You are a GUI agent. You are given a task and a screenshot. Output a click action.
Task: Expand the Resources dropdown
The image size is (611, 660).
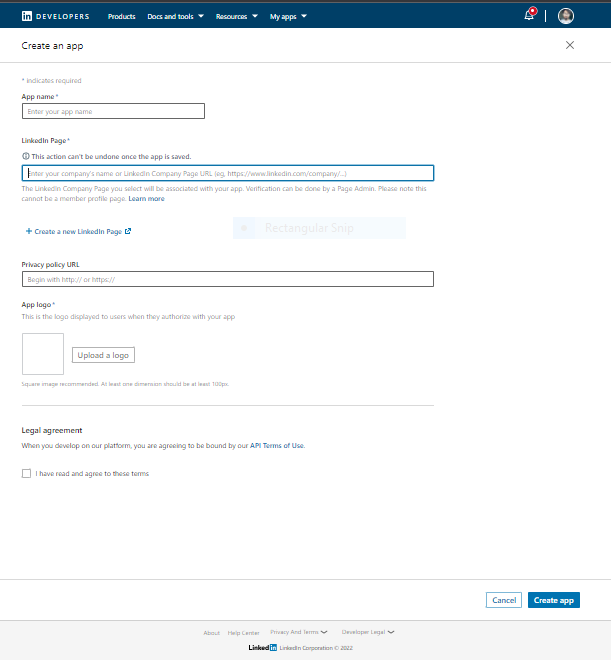pos(236,16)
